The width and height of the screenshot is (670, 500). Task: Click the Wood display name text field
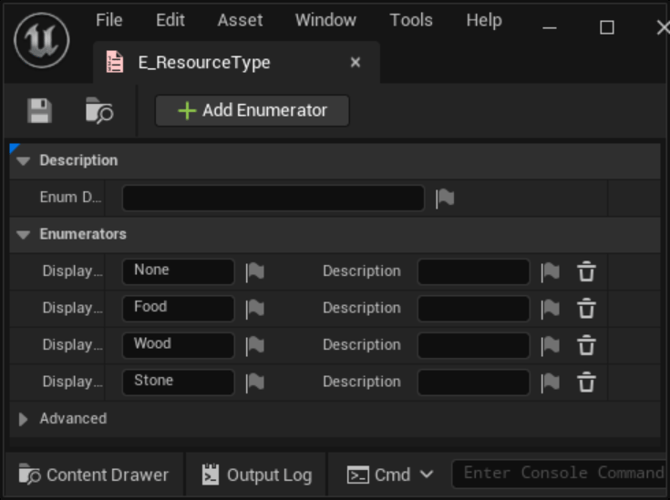(x=178, y=345)
